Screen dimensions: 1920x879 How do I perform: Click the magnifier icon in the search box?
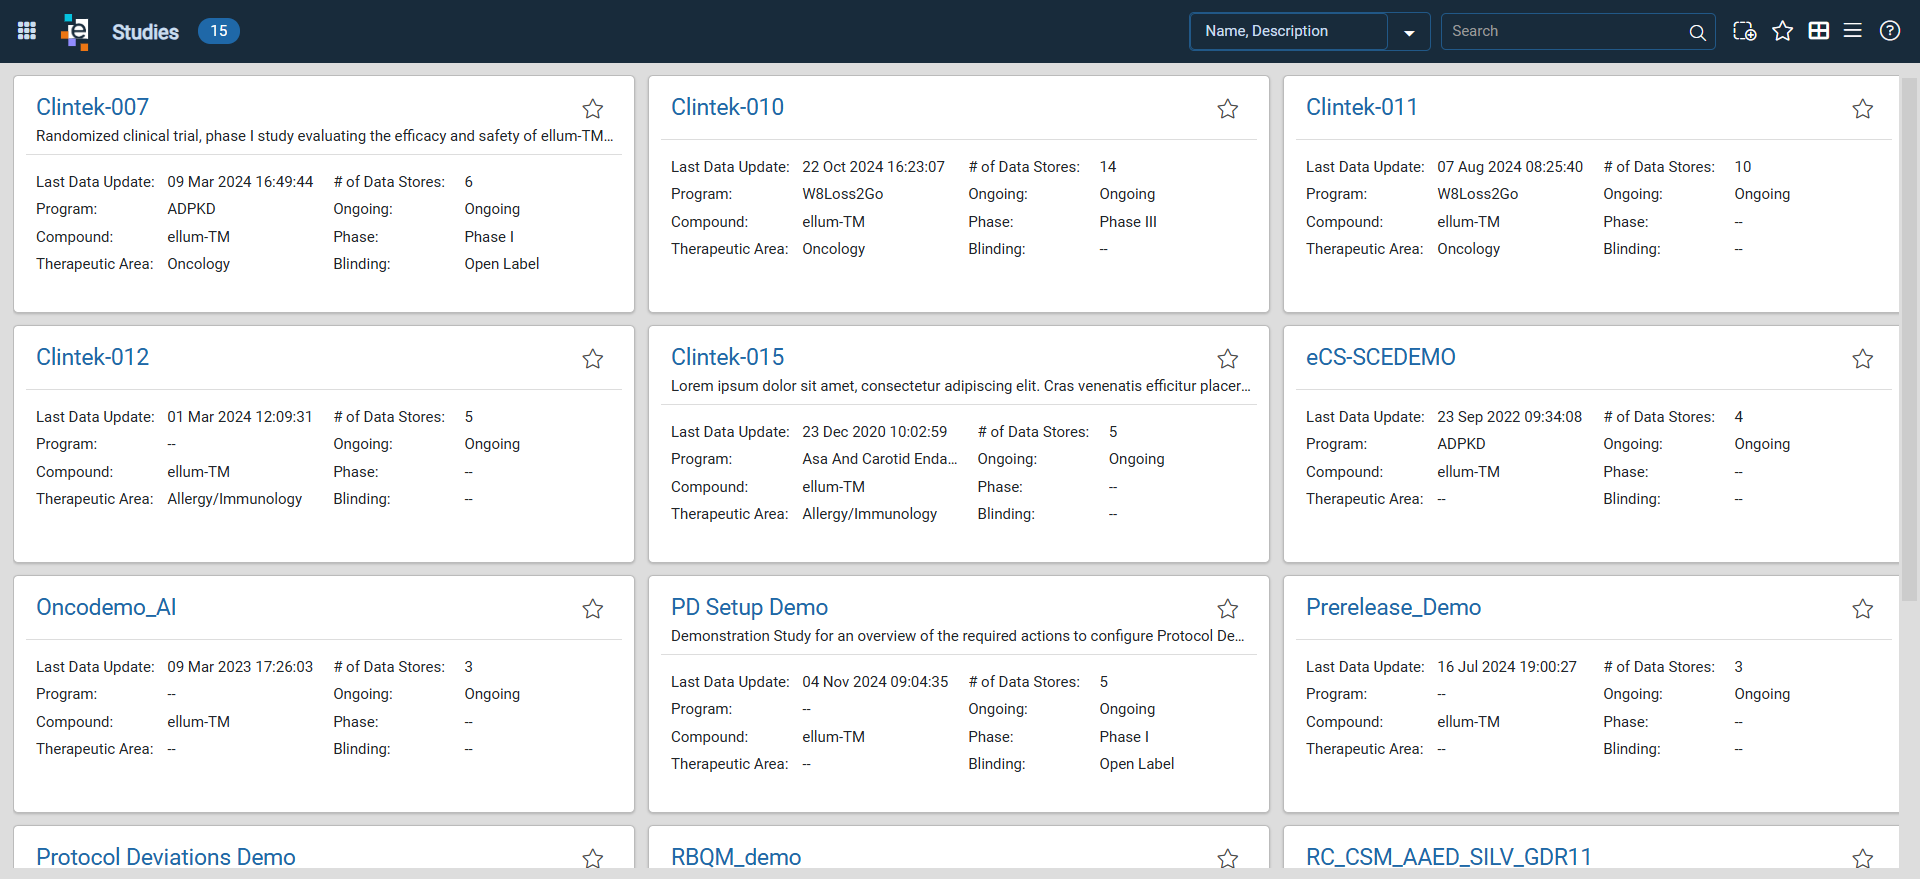tap(1697, 32)
